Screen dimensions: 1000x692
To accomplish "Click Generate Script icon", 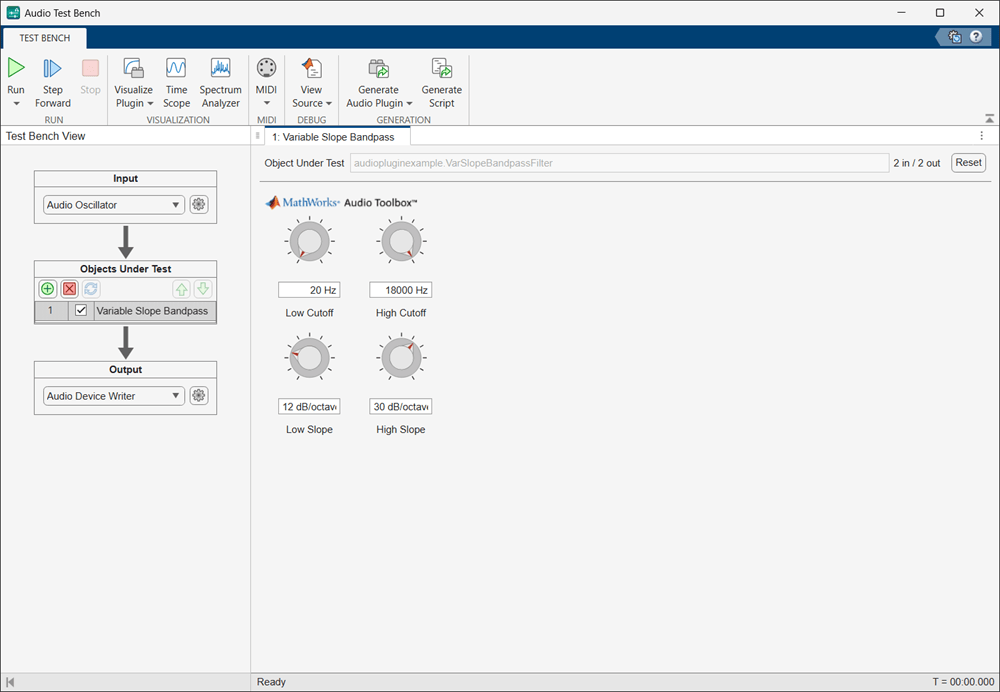I will (x=441, y=68).
